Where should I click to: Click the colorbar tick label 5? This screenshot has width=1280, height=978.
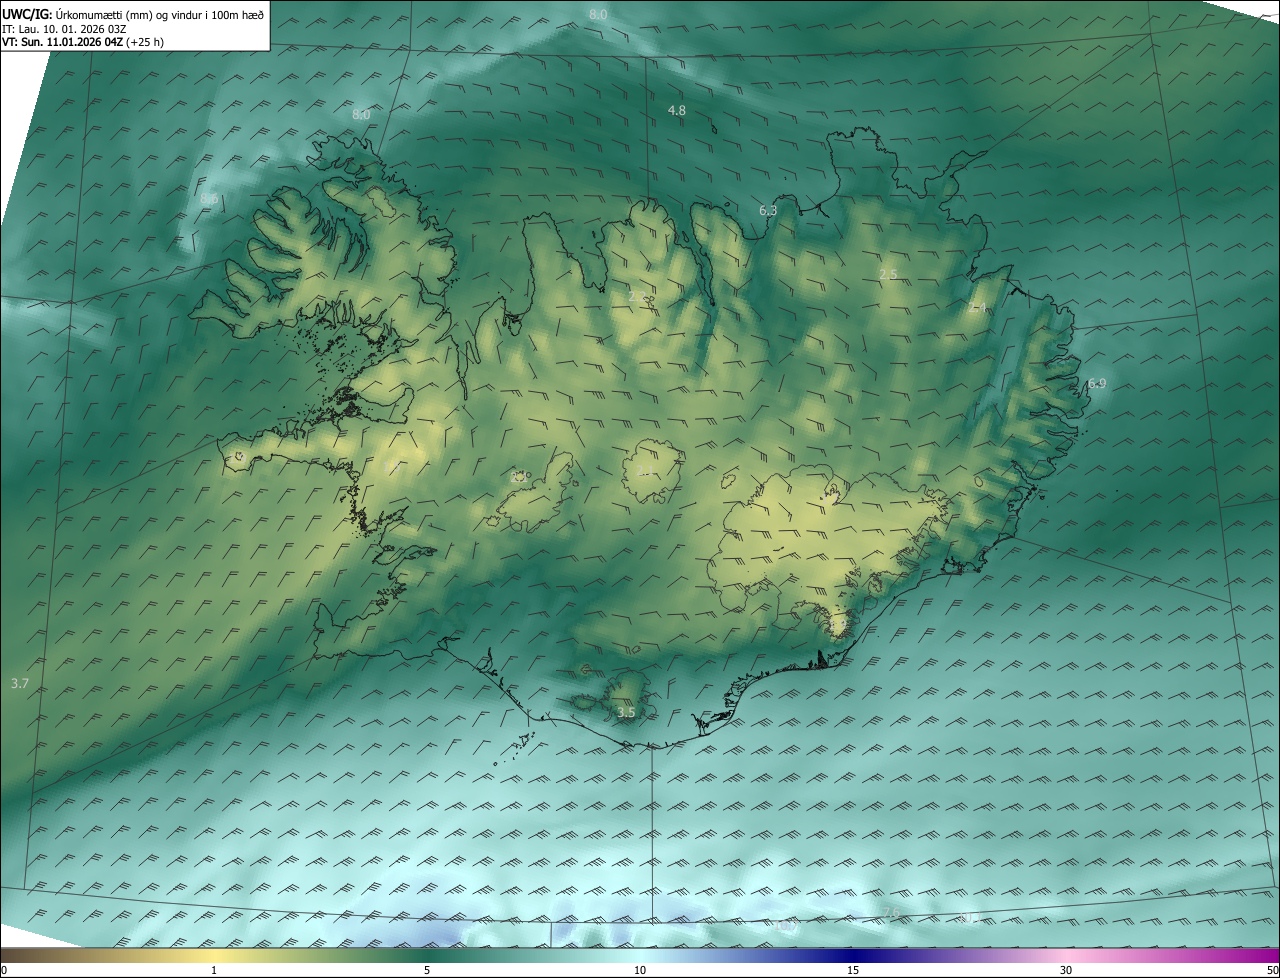tap(427, 970)
